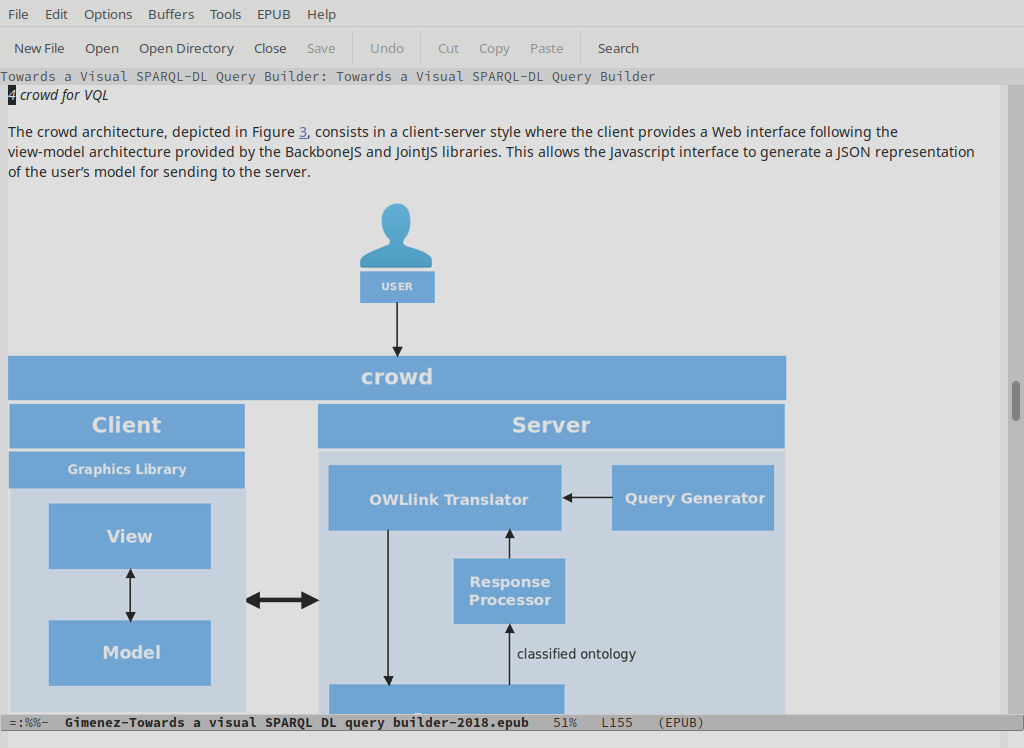Open the Help menu

[x=319, y=14]
